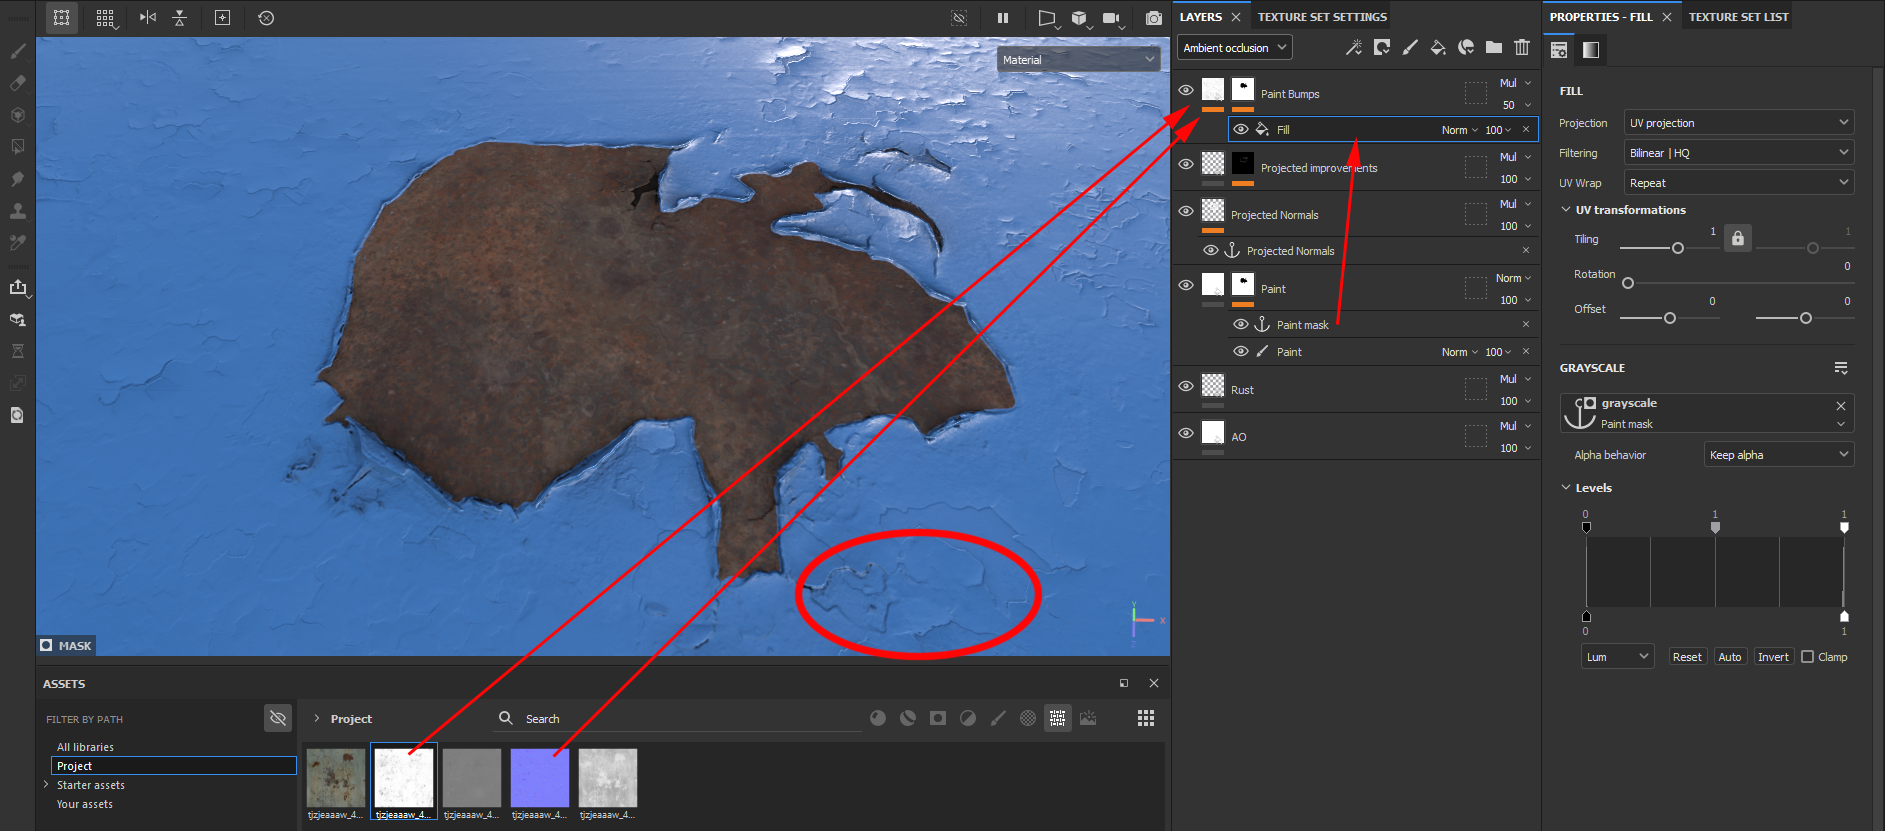Click the delete layer trash icon
This screenshot has width=1885, height=831.
(1521, 47)
